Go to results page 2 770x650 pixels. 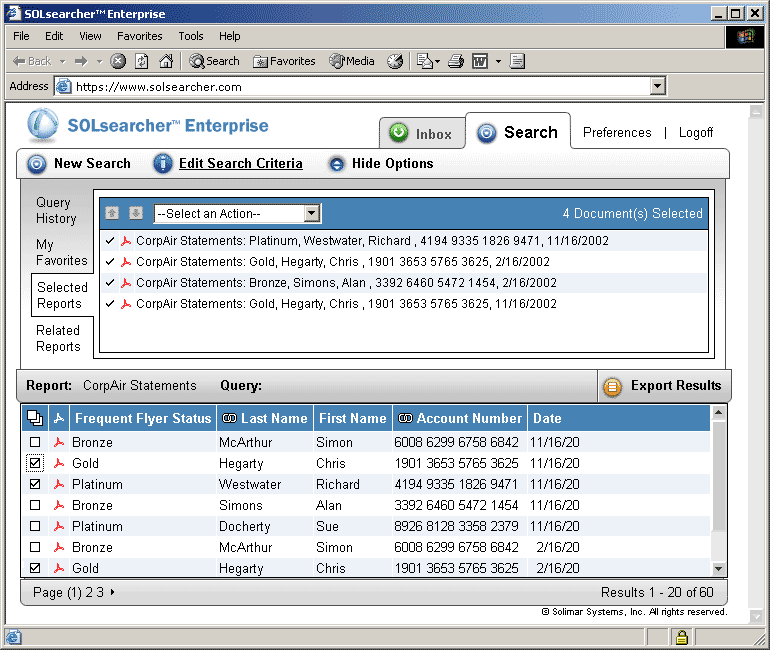coord(89,593)
